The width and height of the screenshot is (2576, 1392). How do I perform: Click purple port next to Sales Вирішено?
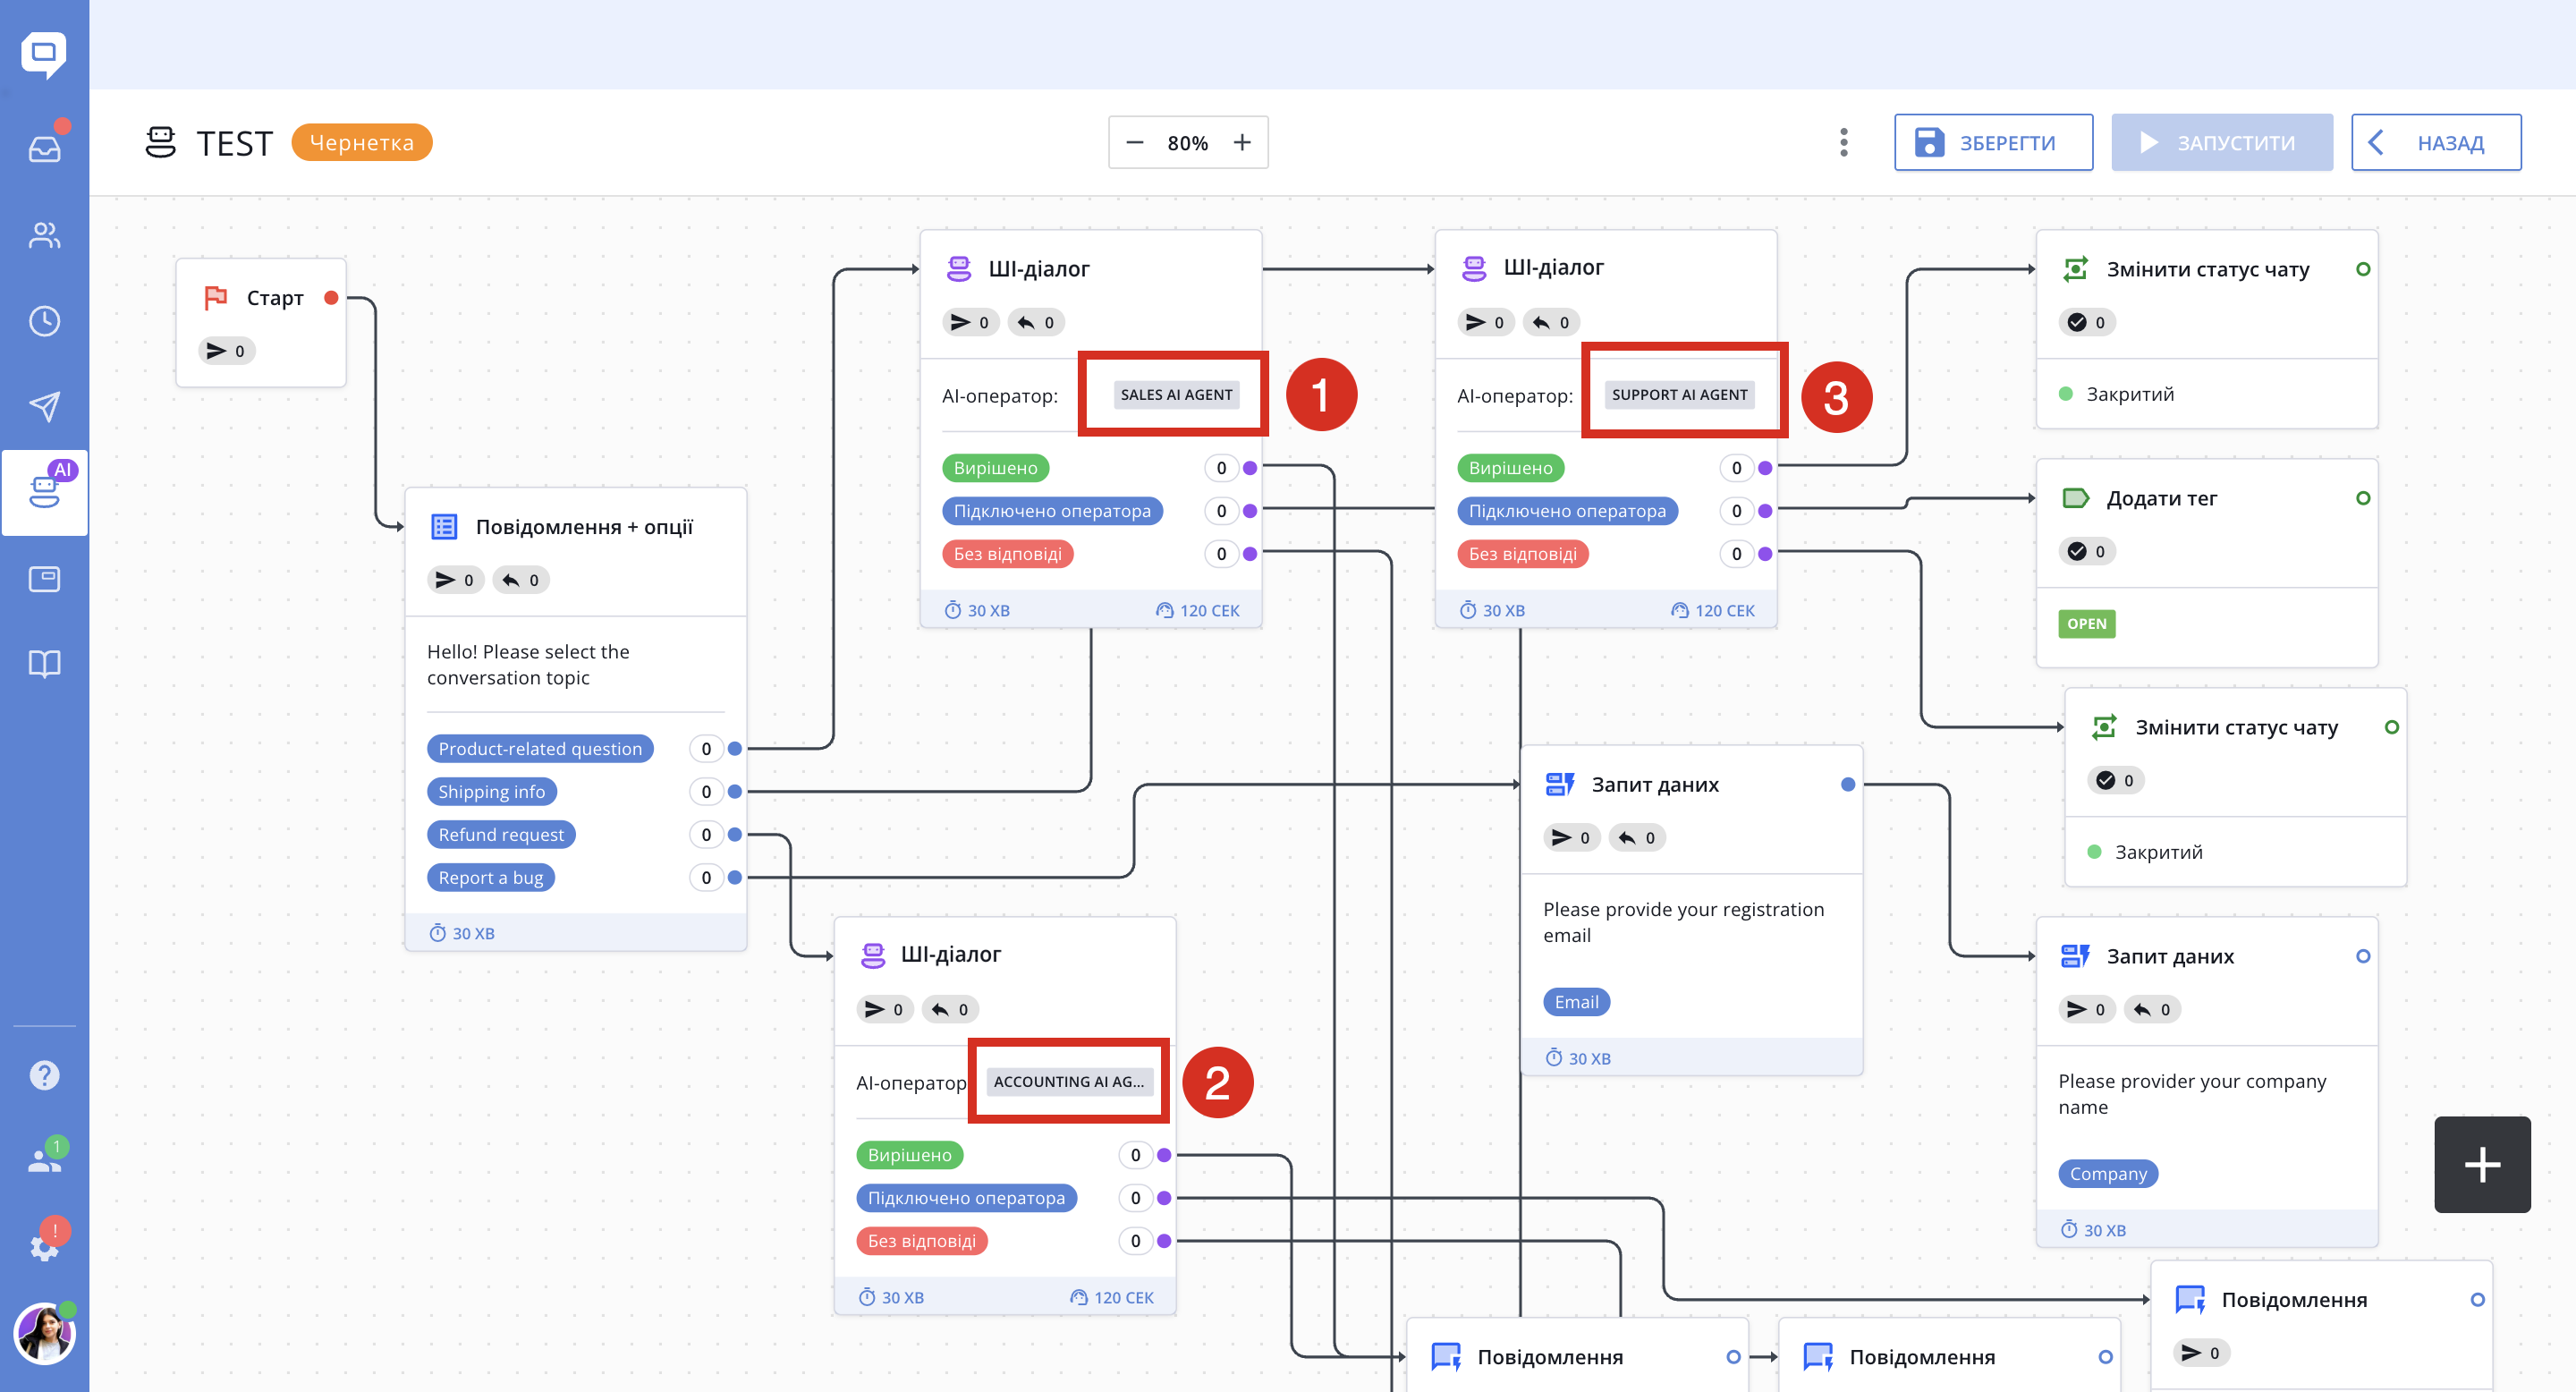(x=1250, y=468)
